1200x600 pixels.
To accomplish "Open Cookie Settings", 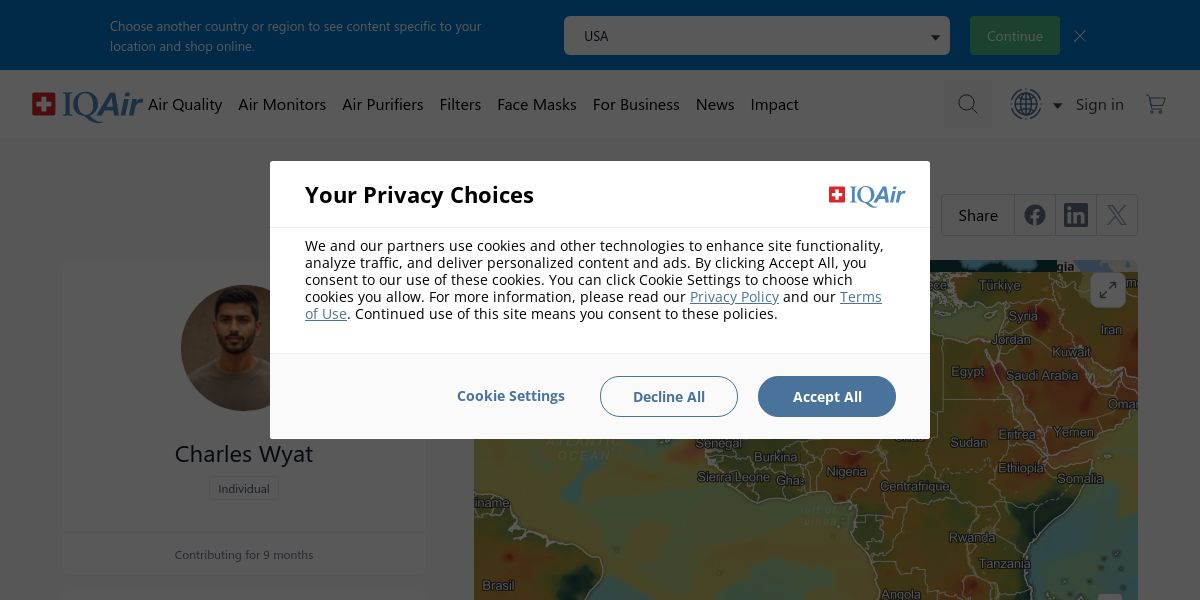I will click(x=511, y=396).
